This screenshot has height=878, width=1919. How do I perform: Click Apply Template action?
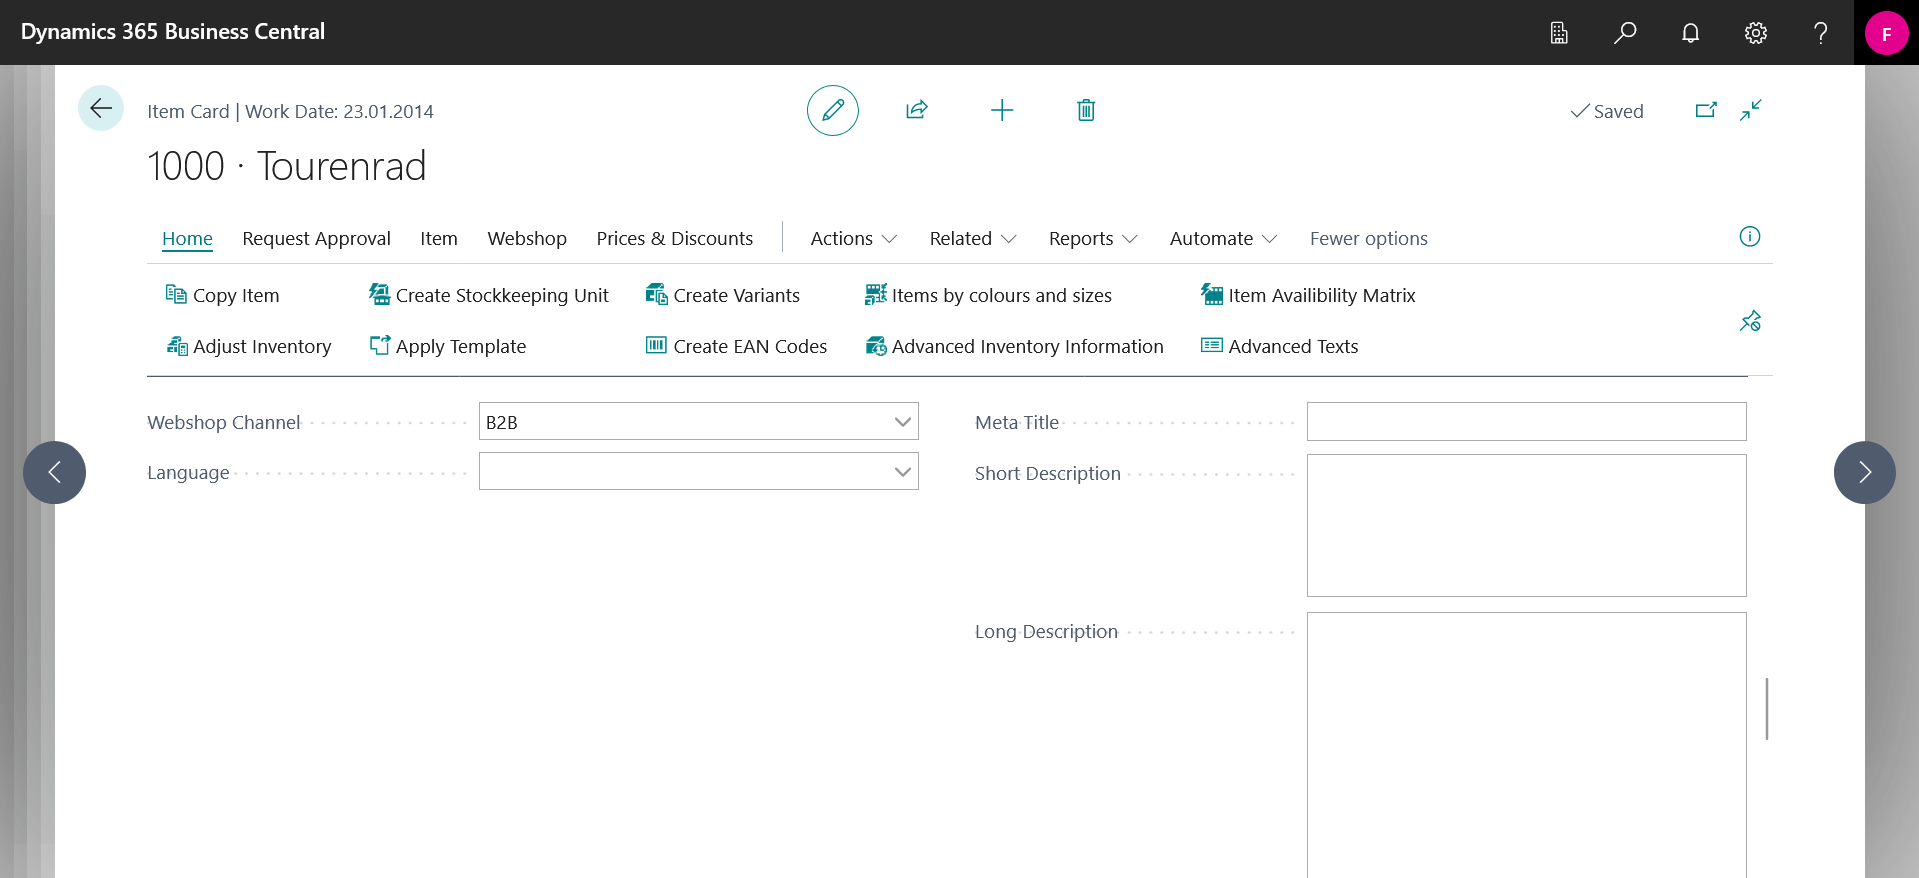click(448, 346)
